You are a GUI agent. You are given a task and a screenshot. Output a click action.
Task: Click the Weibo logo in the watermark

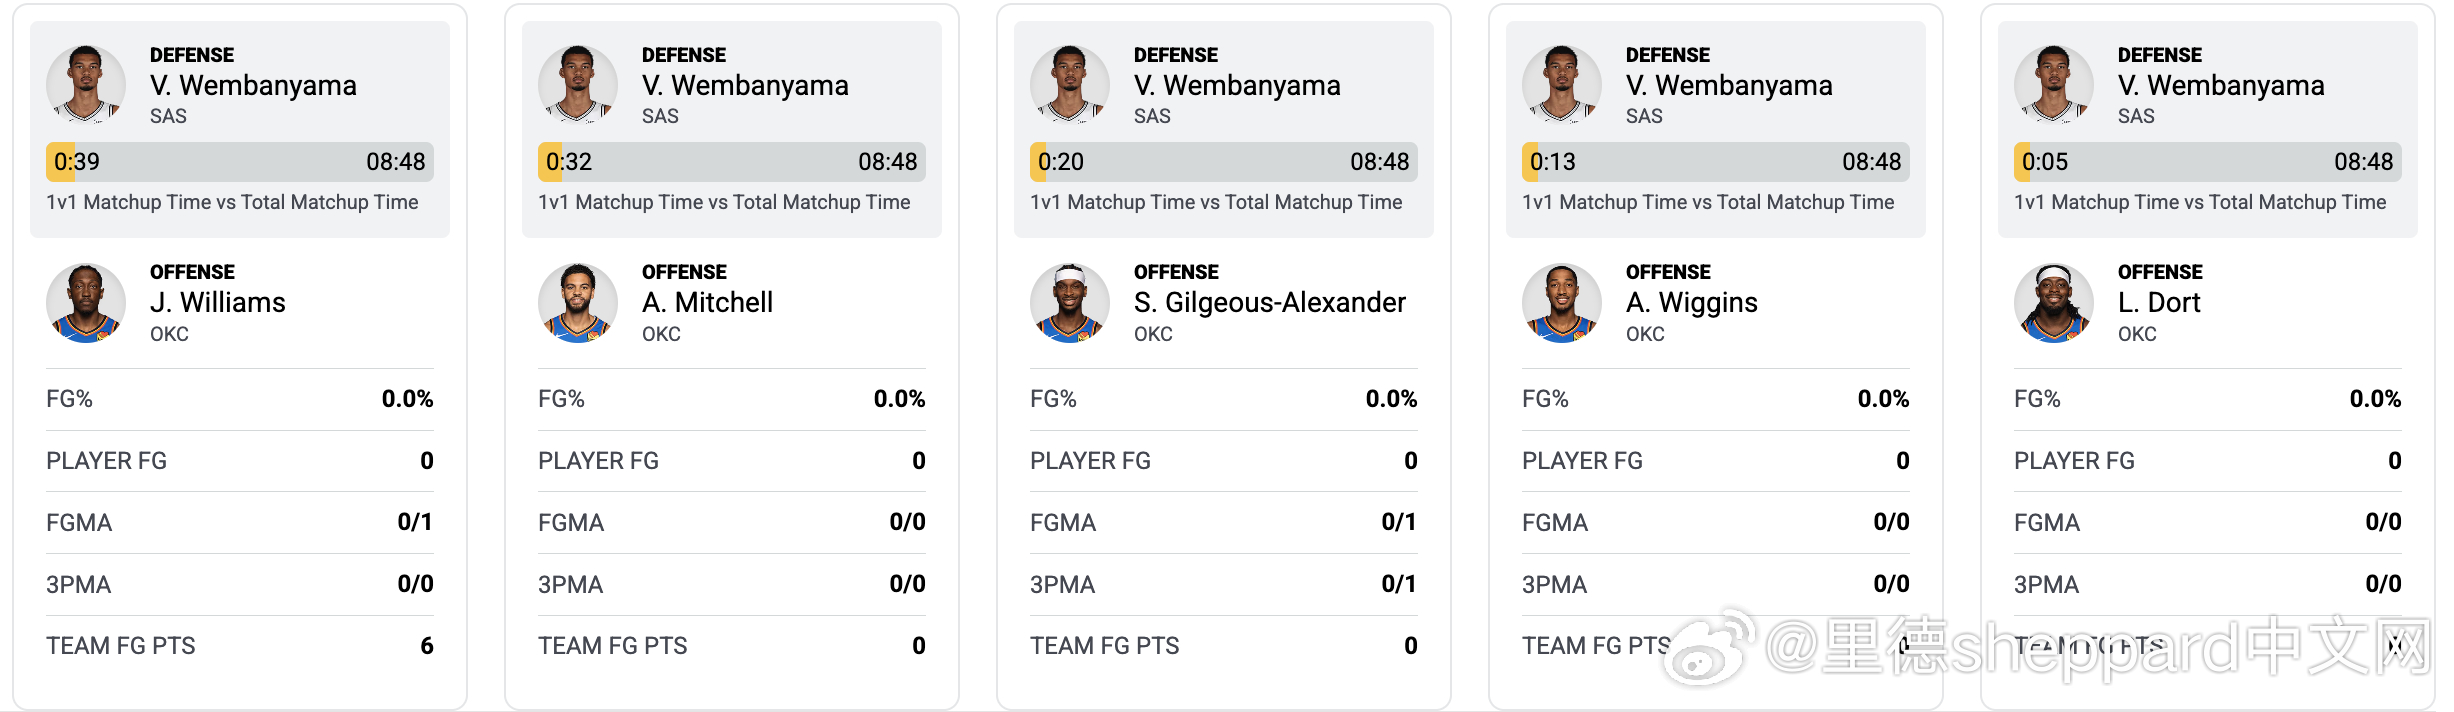pyautogui.click(x=1712, y=648)
